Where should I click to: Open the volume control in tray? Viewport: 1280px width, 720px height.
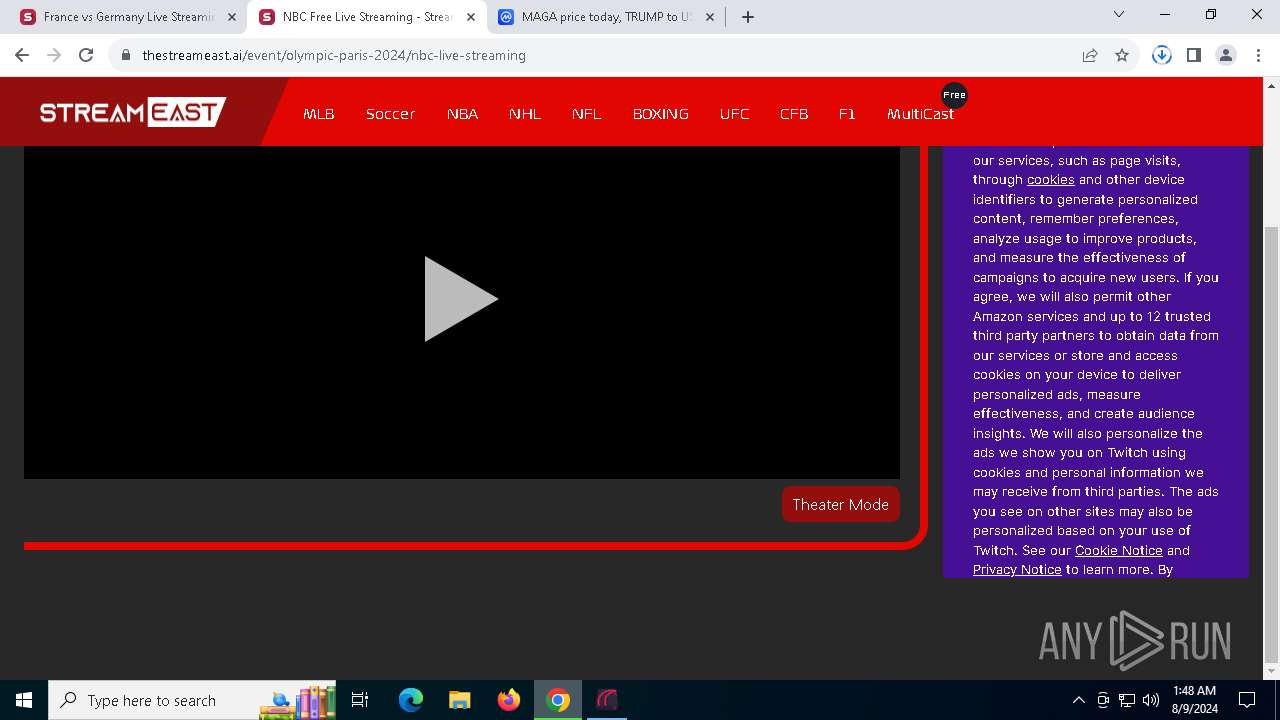1151,700
